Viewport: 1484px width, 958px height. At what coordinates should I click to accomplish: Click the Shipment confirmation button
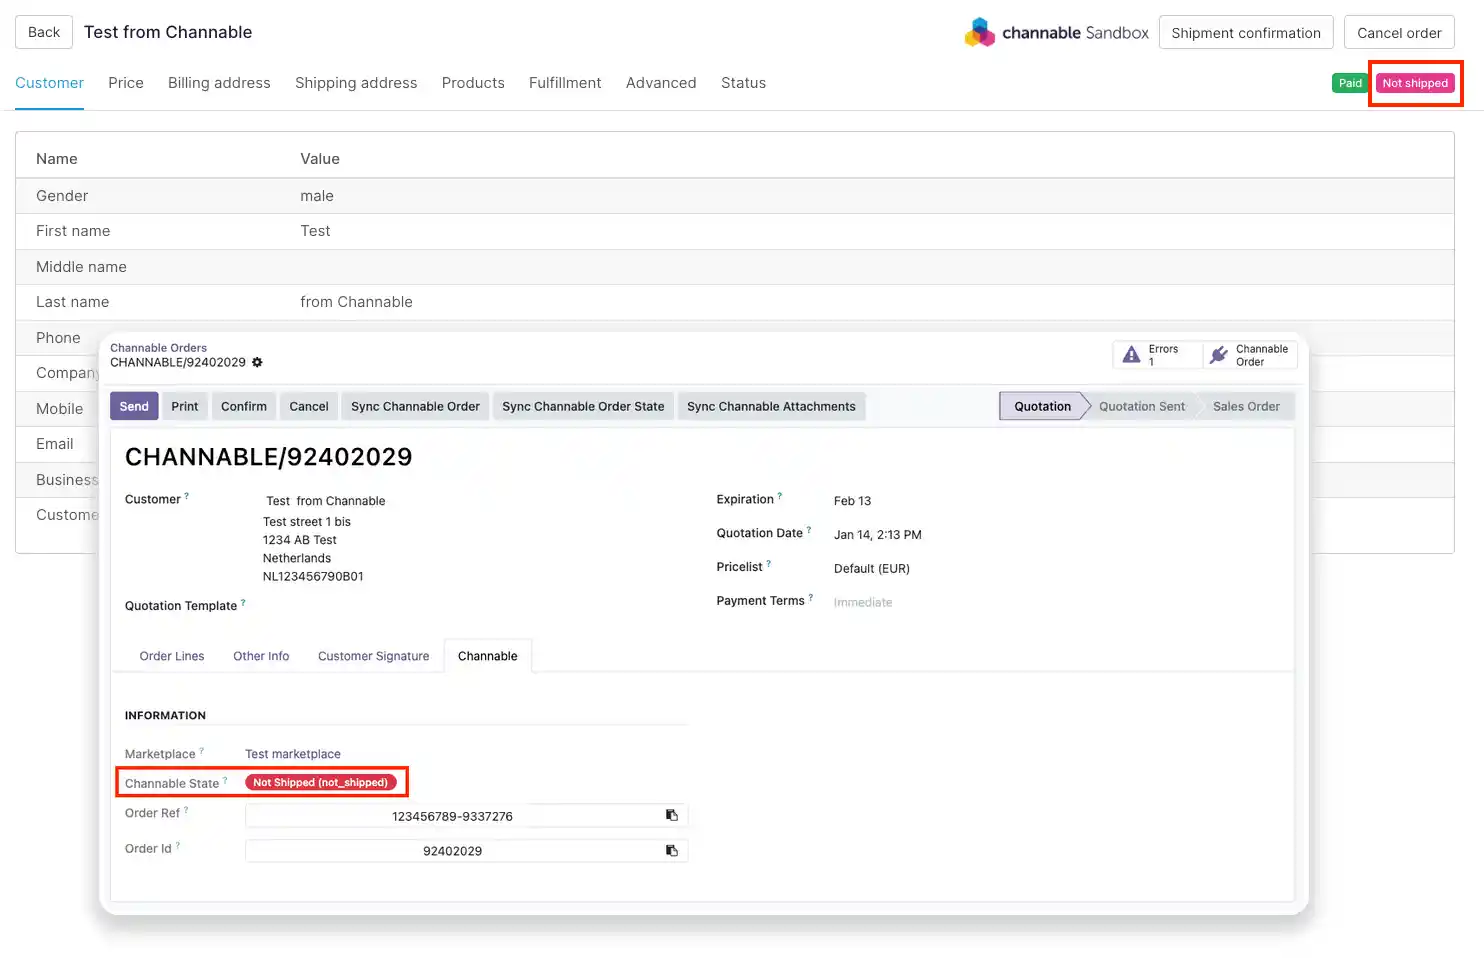pos(1245,33)
